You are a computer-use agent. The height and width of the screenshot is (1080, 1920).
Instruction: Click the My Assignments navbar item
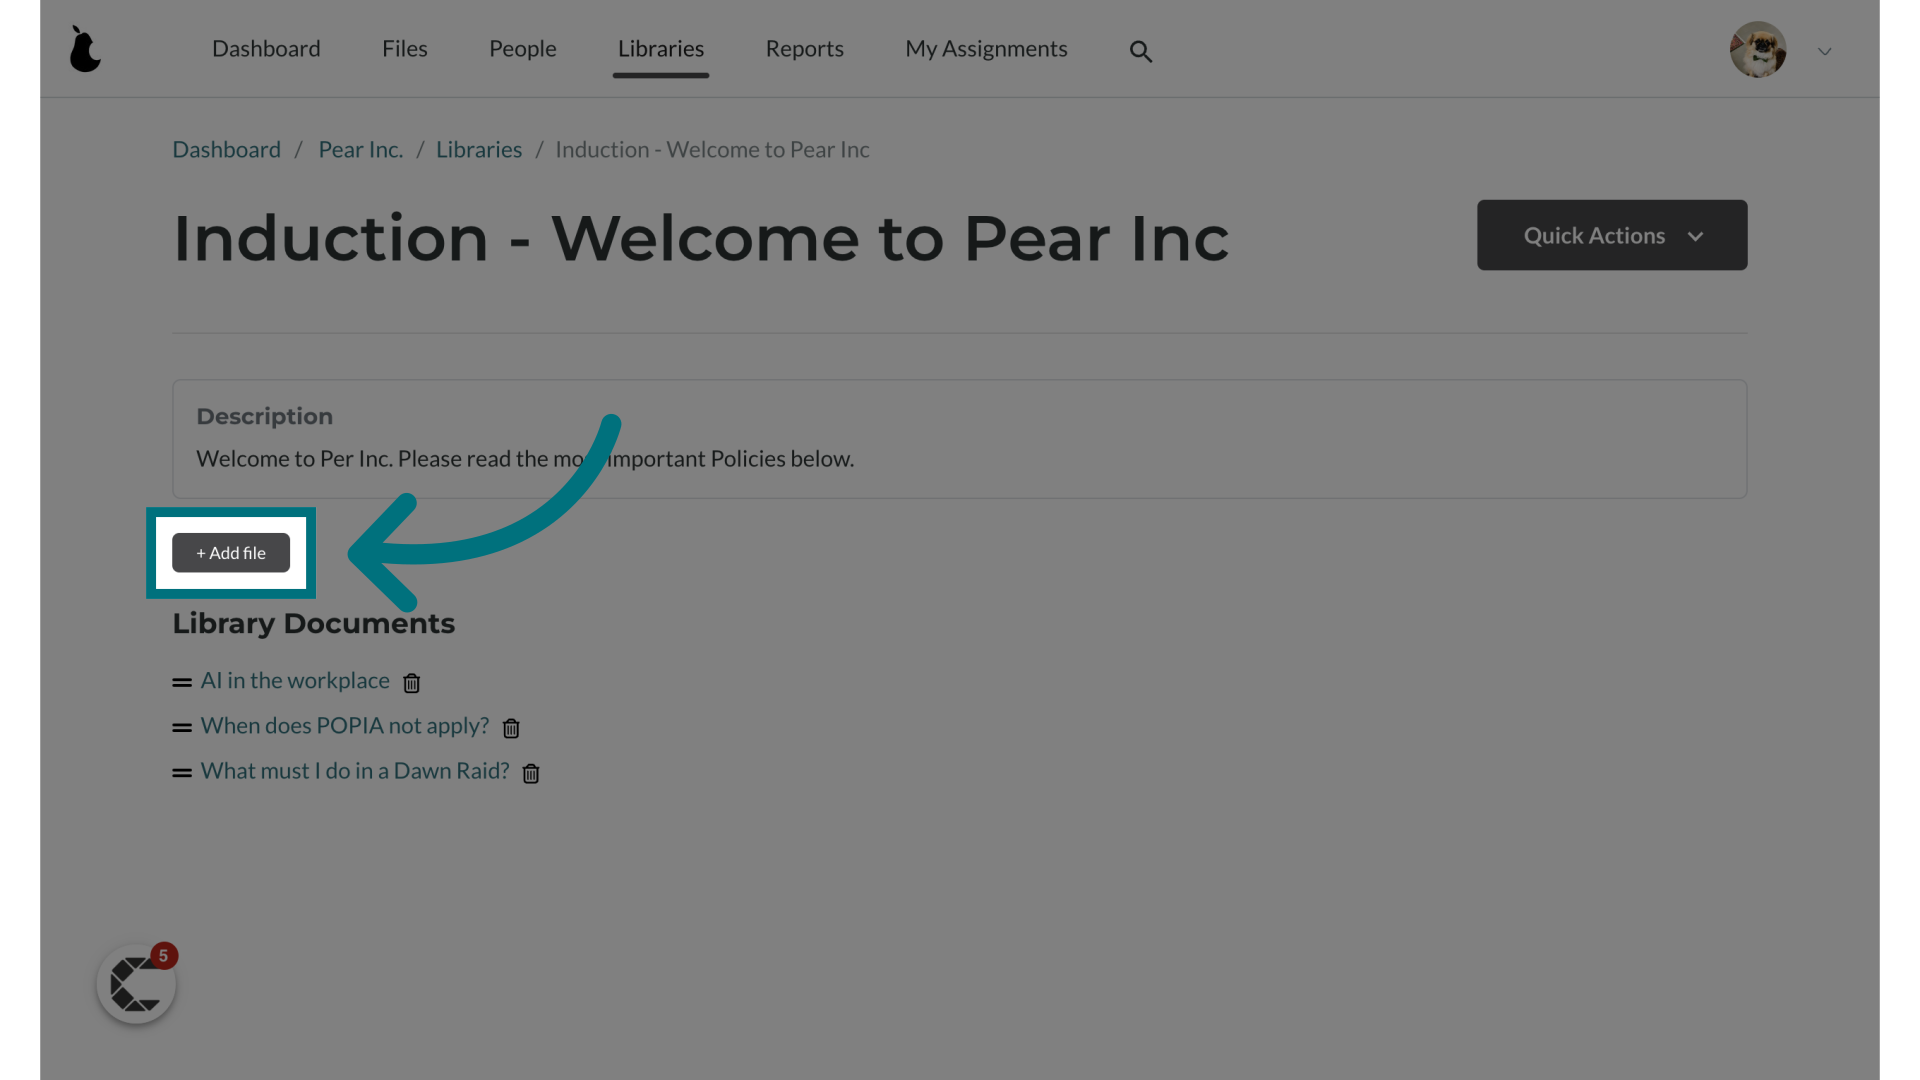[986, 47]
